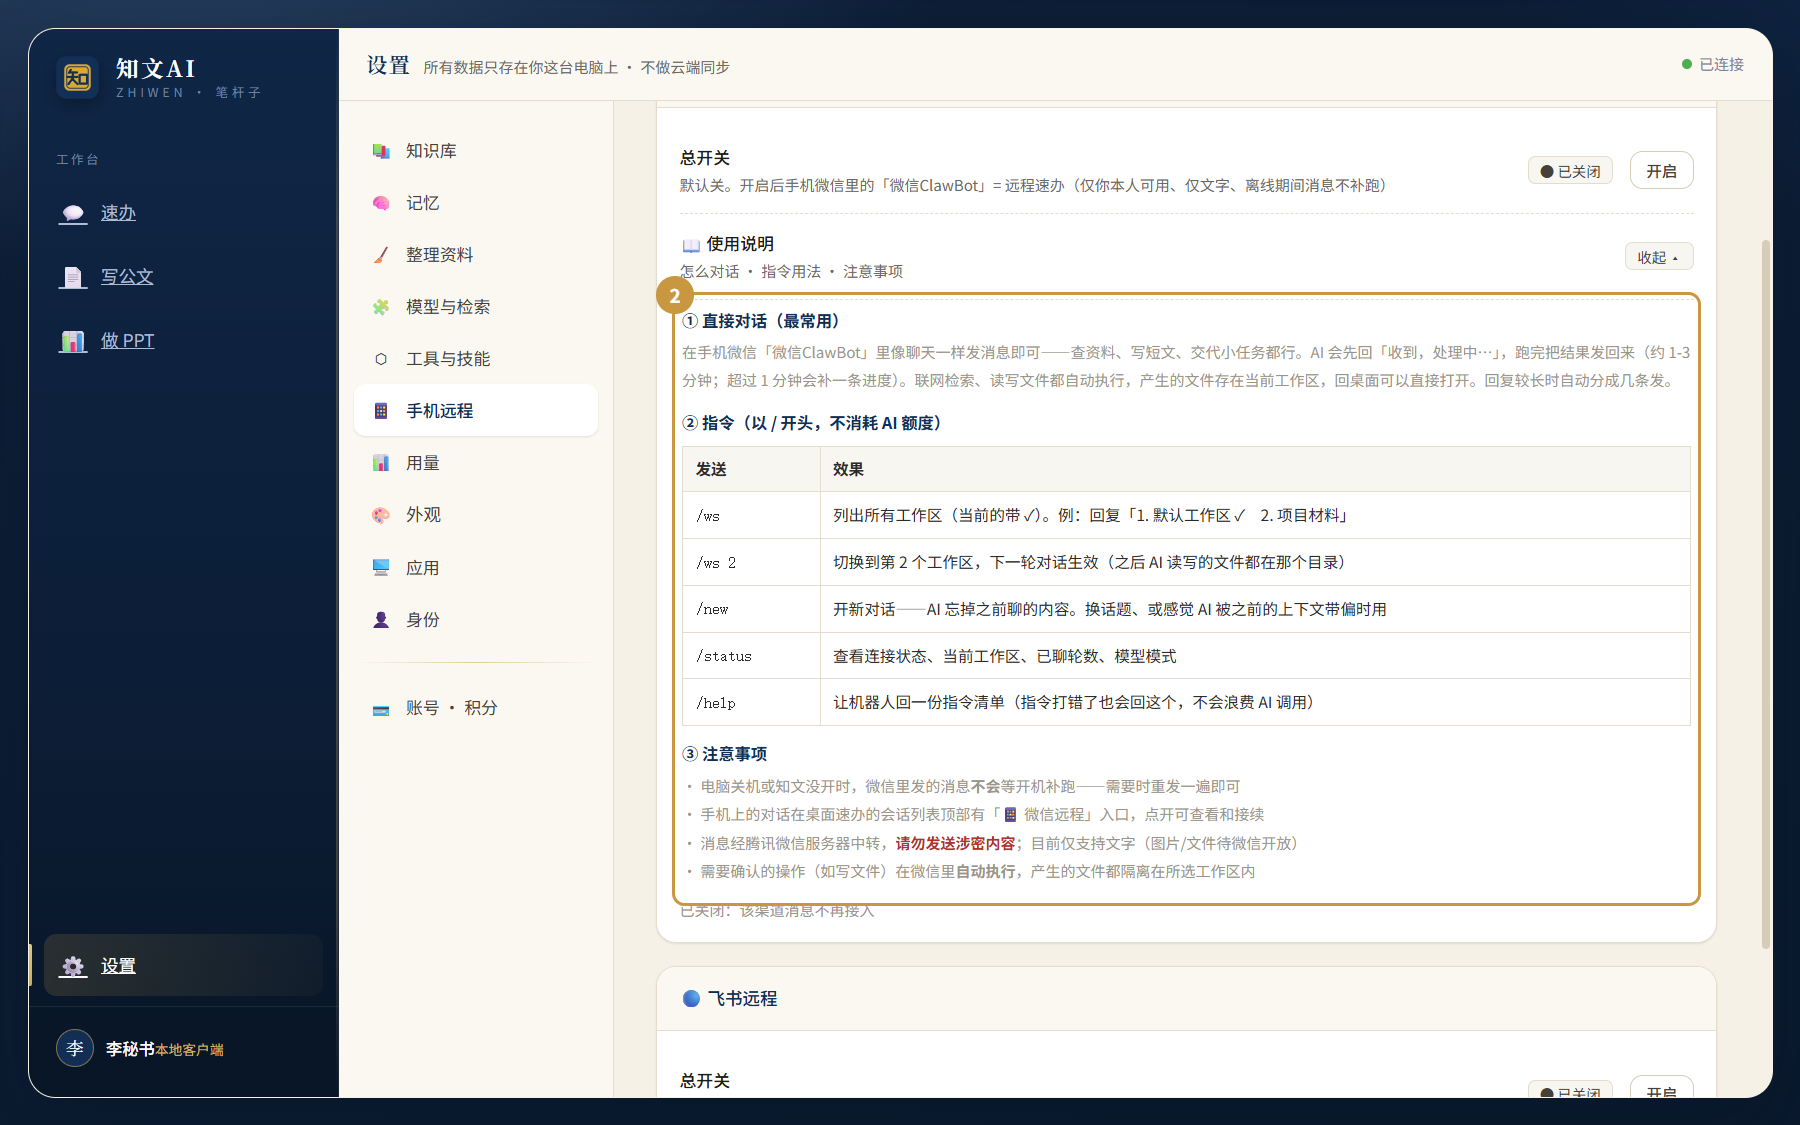Screen dimensions: 1800x1125
Task: Click the green 已连接 status dot
Action: tap(1687, 64)
